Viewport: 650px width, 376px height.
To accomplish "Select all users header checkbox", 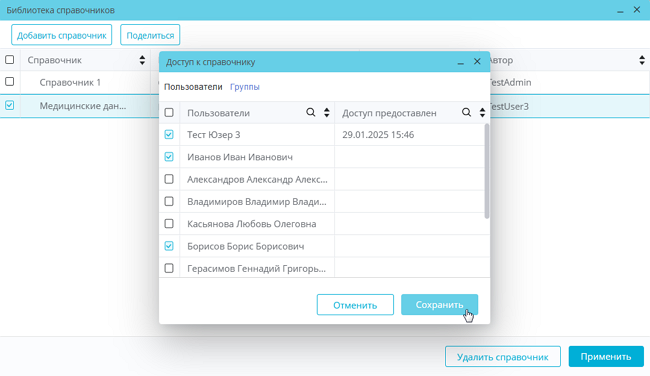I will pos(169,112).
